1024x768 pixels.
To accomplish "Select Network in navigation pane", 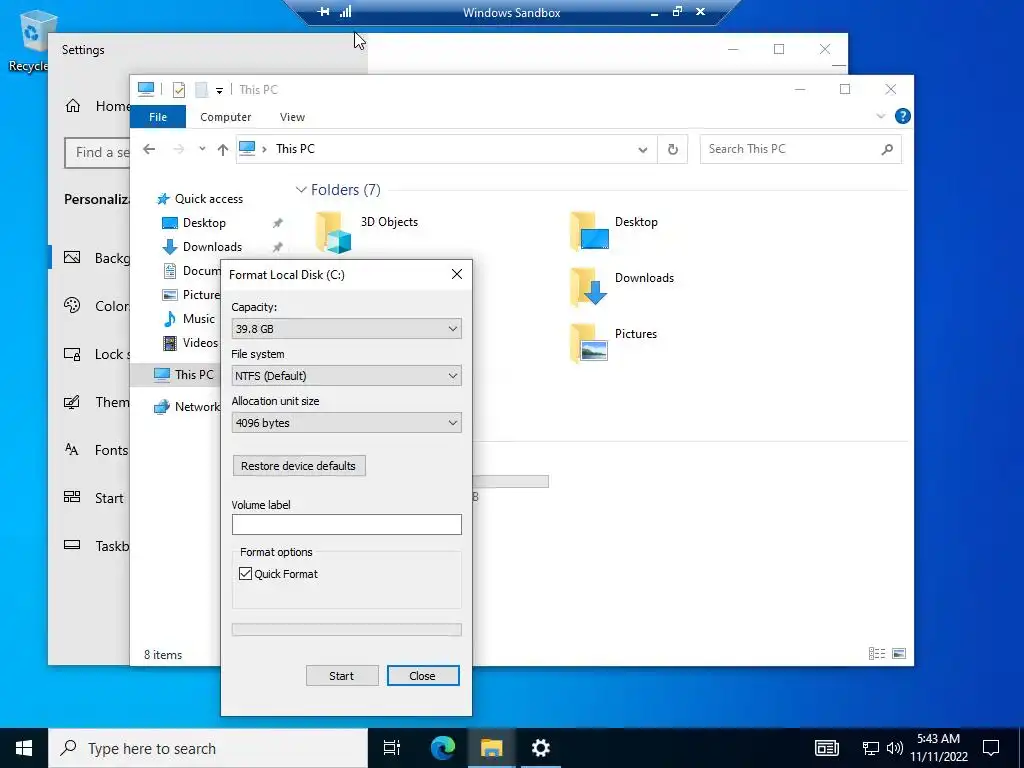I will click(x=187, y=406).
